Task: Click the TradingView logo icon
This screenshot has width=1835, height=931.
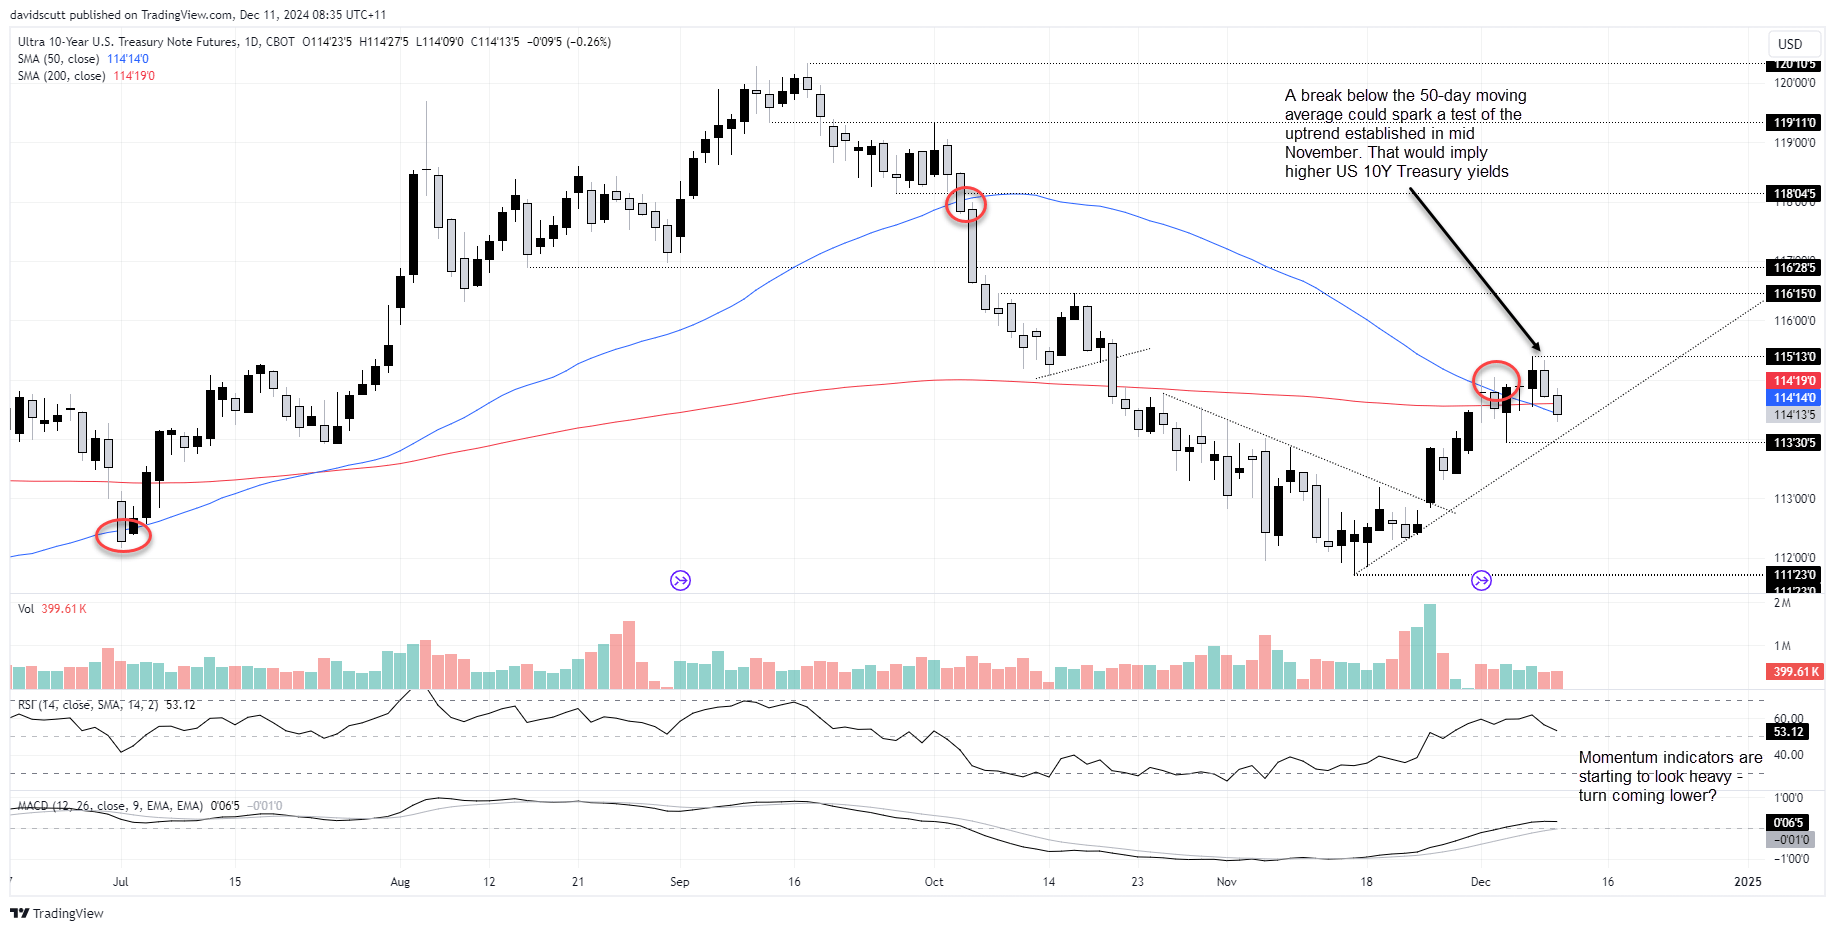Action: (19, 913)
